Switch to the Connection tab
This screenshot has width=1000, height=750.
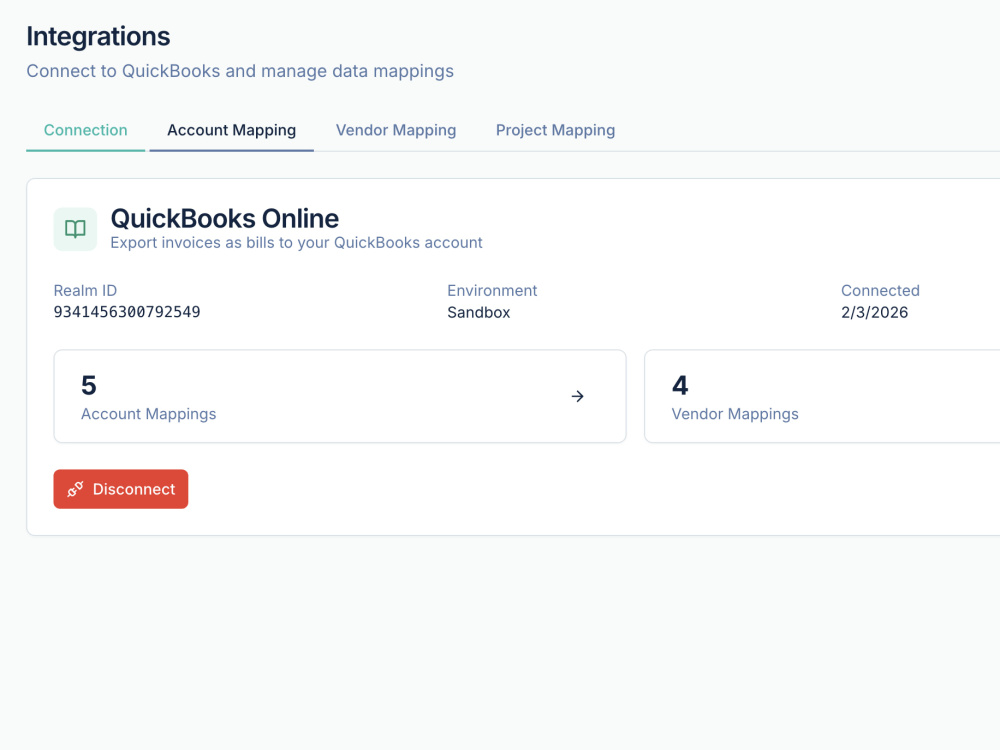pyautogui.click(x=85, y=130)
